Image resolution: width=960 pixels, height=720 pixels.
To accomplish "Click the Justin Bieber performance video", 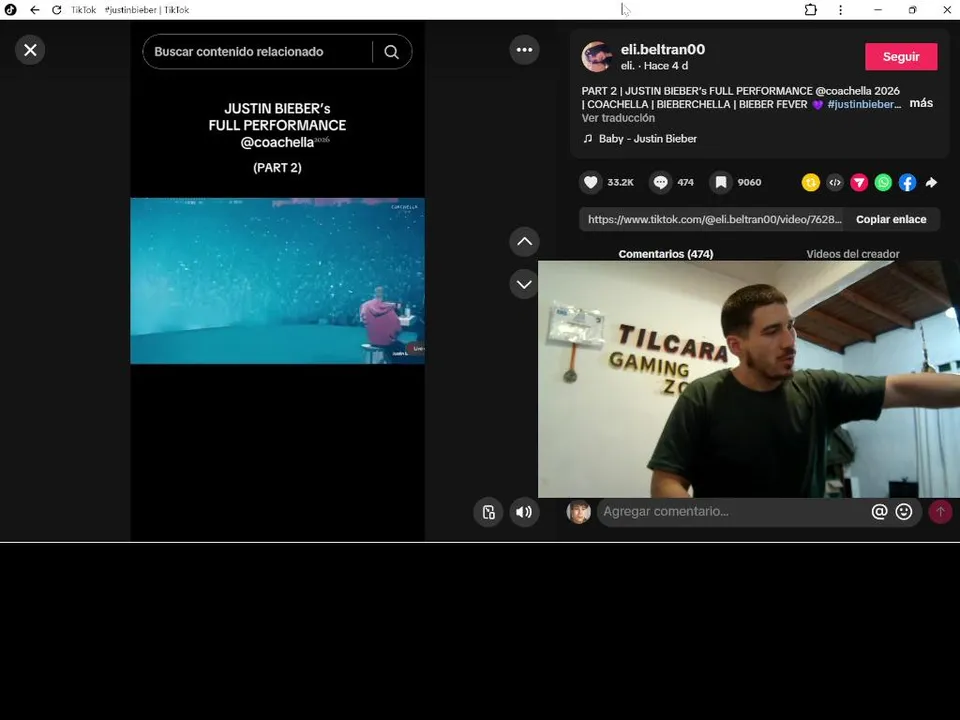I will coord(277,281).
